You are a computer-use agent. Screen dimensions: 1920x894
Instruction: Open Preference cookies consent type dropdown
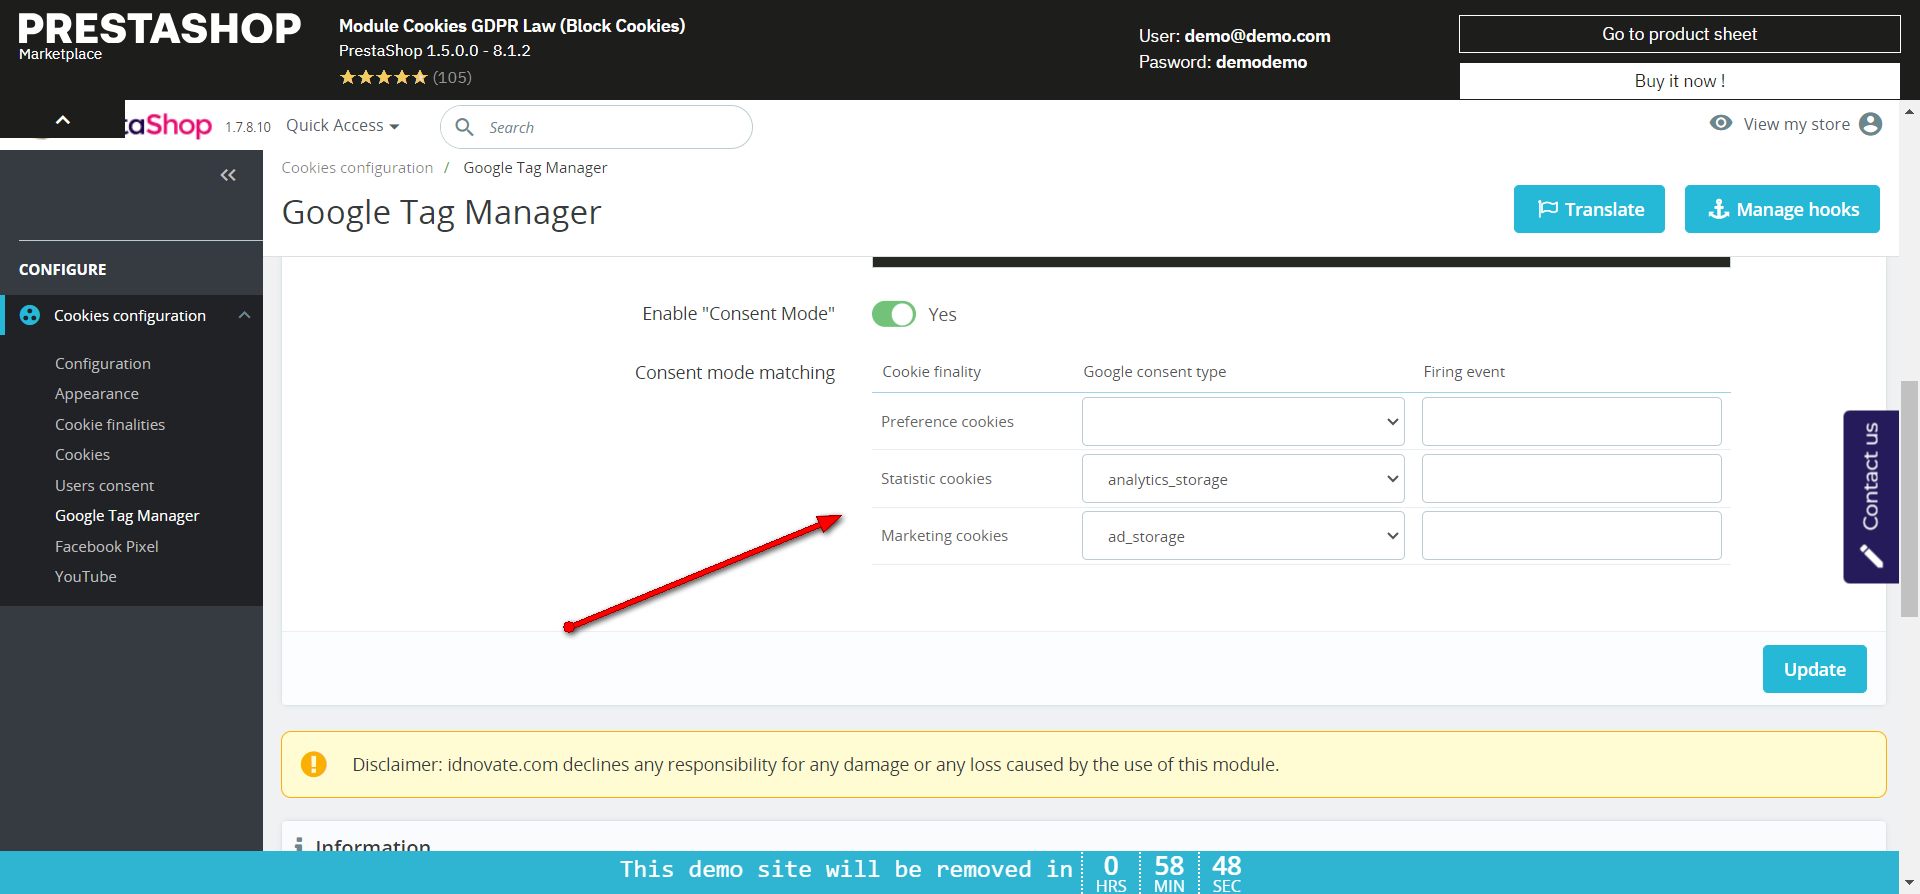click(x=1243, y=422)
